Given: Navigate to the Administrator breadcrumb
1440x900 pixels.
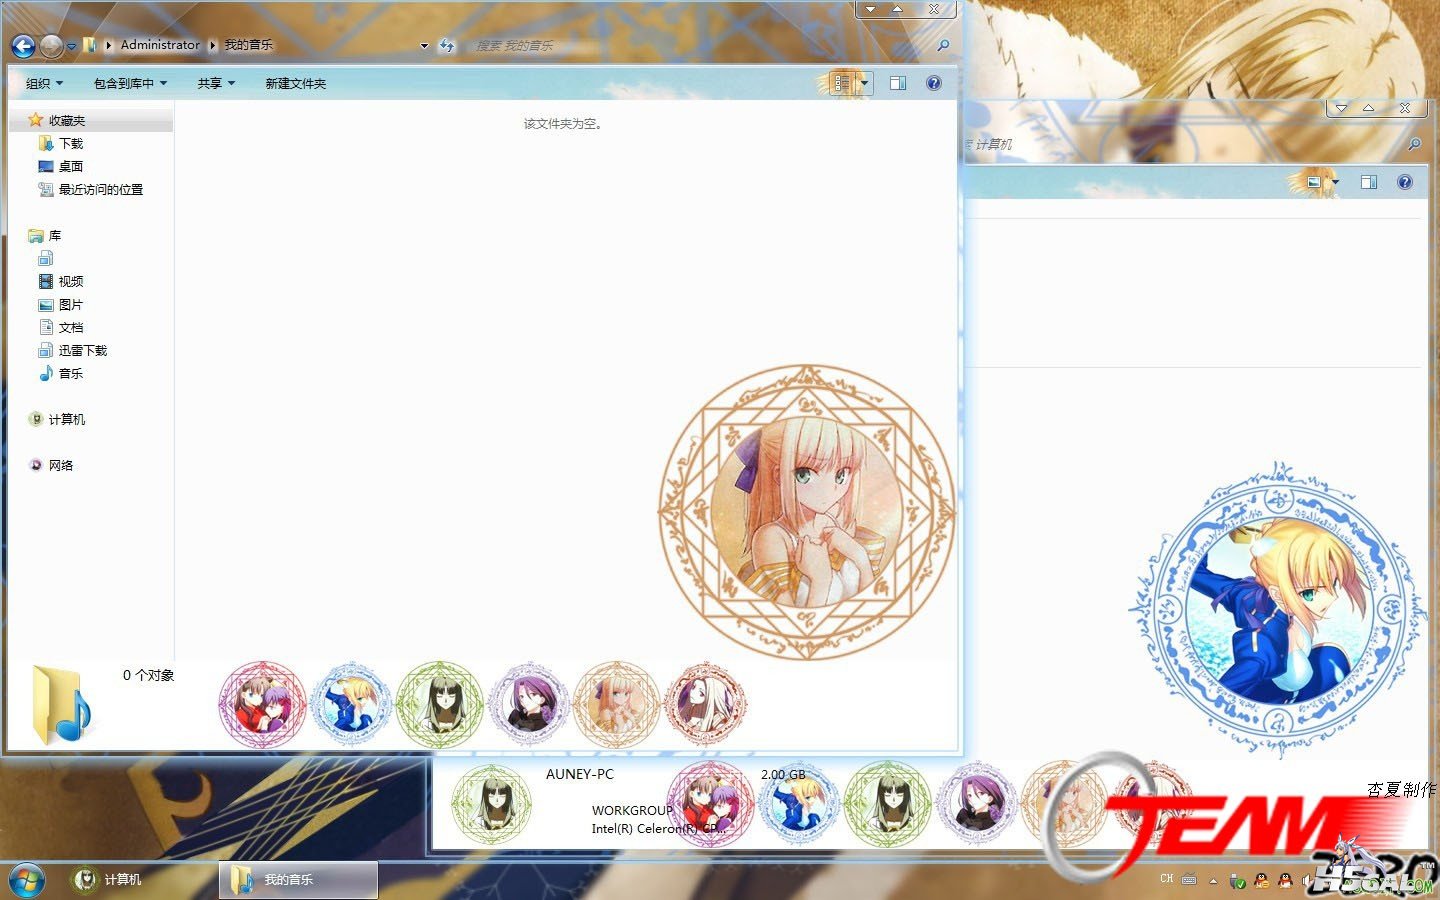Looking at the screenshot, I should pos(160,45).
